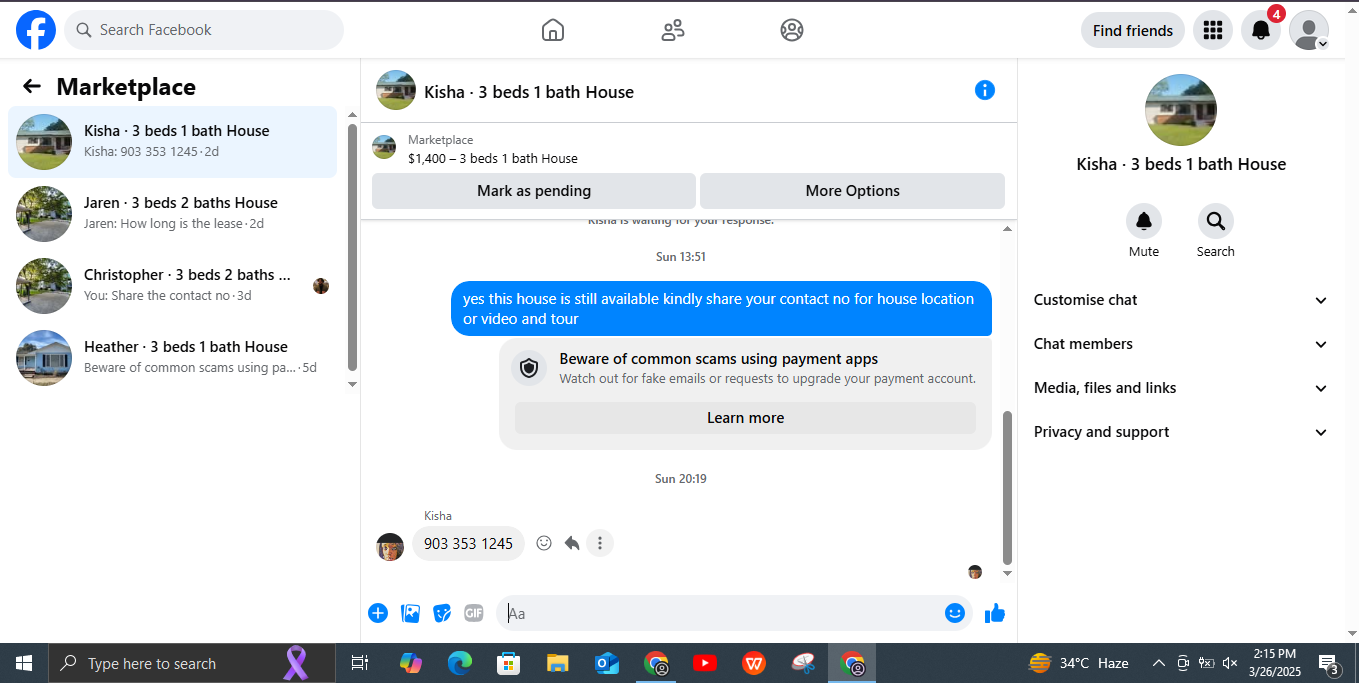Image resolution: width=1359 pixels, height=683 pixels.
Task: Click the conversation list scrollbar
Action: pos(352,247)
